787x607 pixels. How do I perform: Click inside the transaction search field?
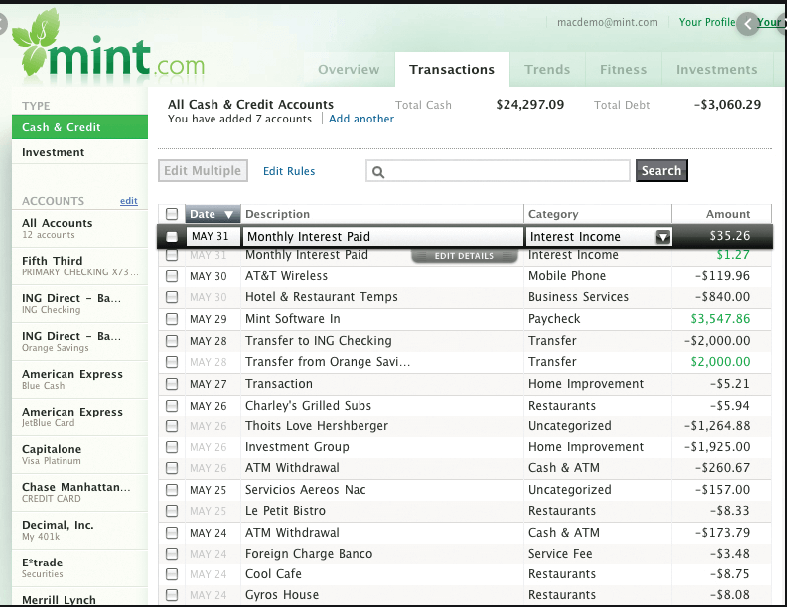[x=498, y=171]
